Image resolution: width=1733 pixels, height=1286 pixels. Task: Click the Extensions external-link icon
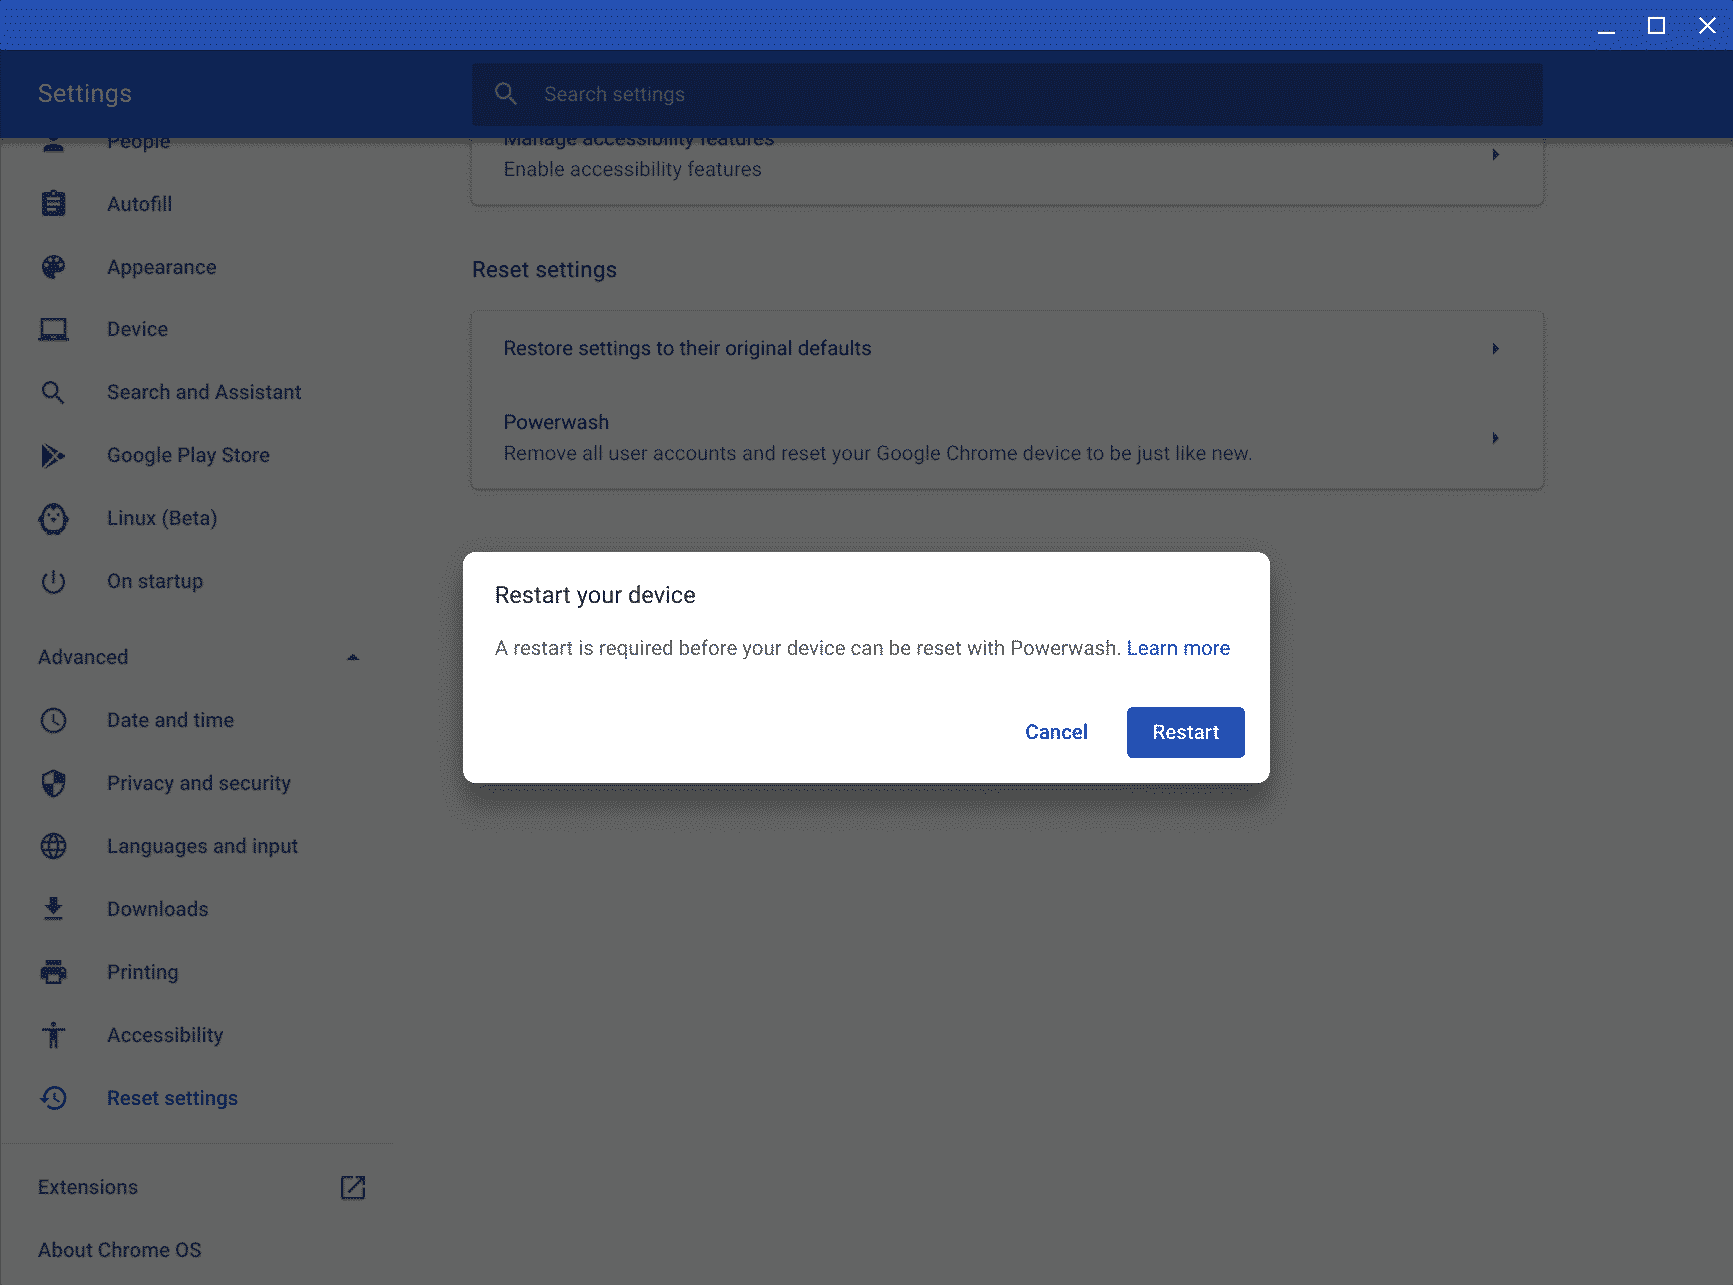[x=352, y=1187]
